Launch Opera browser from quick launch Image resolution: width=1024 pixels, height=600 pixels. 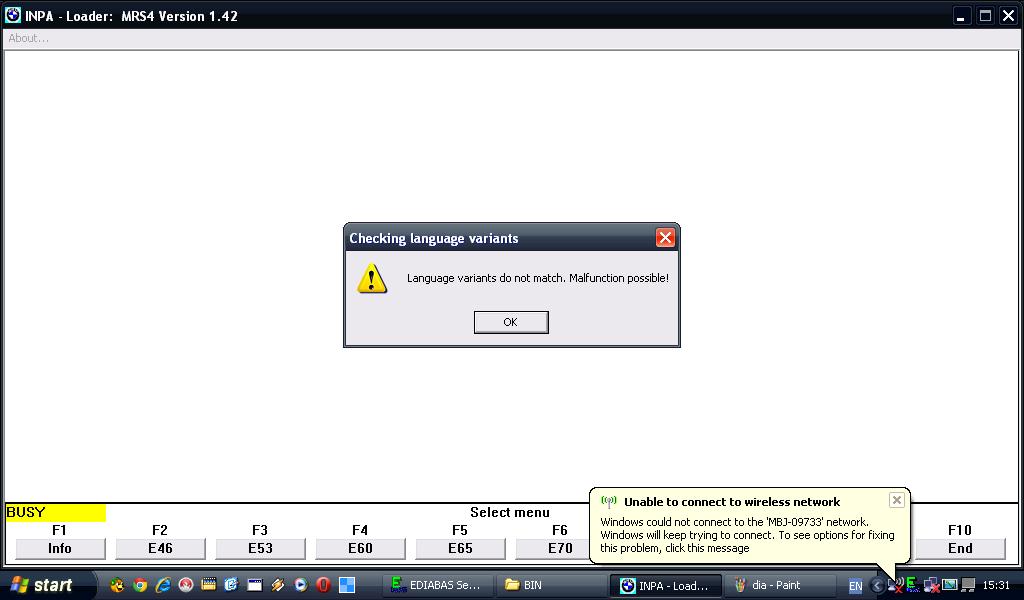(323, 585)
